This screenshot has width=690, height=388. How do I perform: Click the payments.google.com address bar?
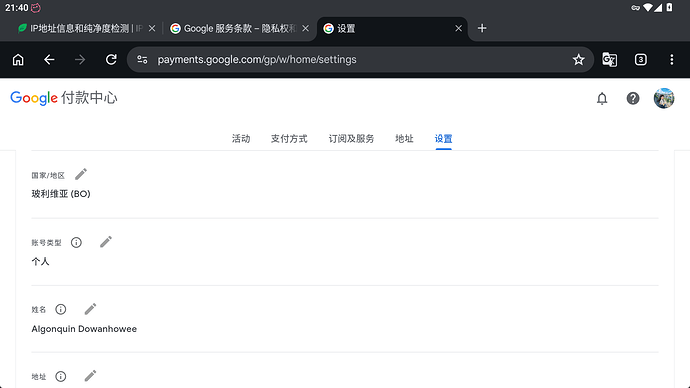point(360,59)
